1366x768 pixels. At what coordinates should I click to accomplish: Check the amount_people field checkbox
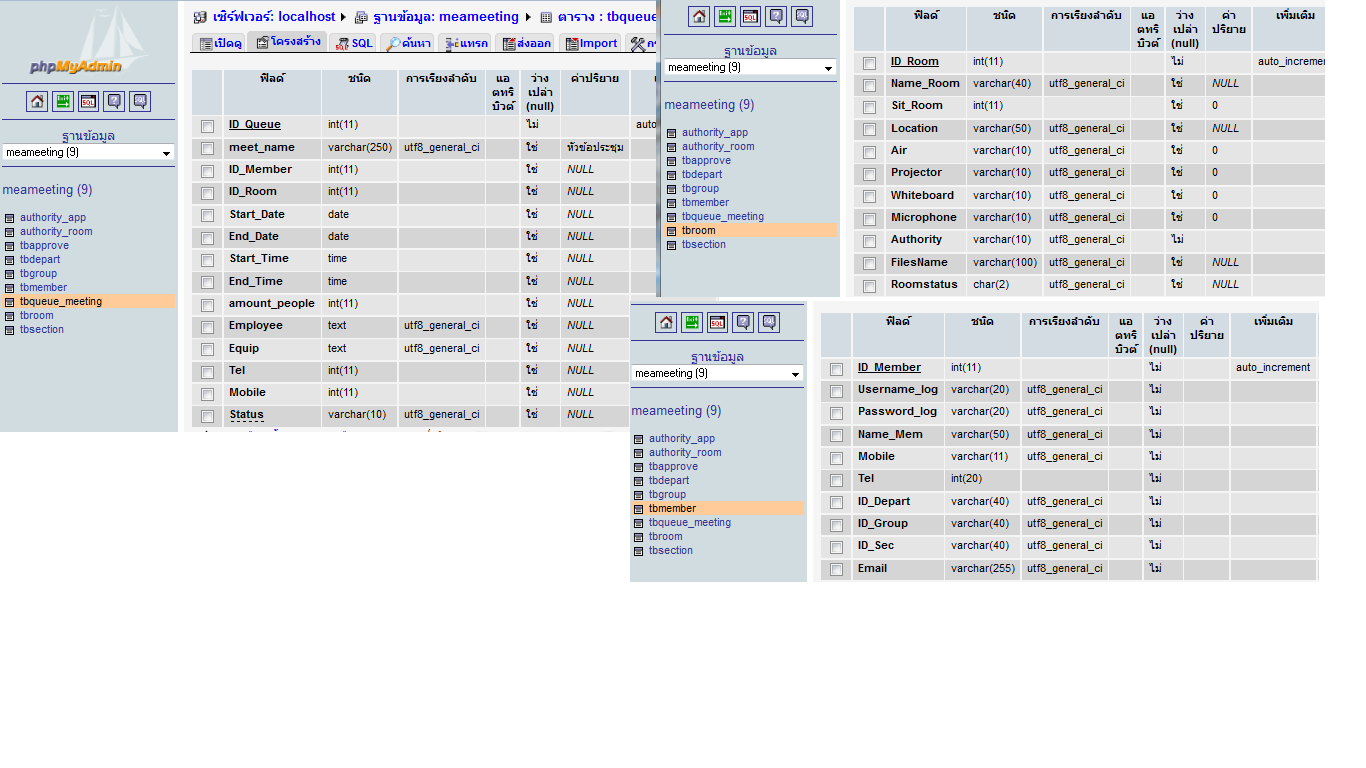[207, 304]
